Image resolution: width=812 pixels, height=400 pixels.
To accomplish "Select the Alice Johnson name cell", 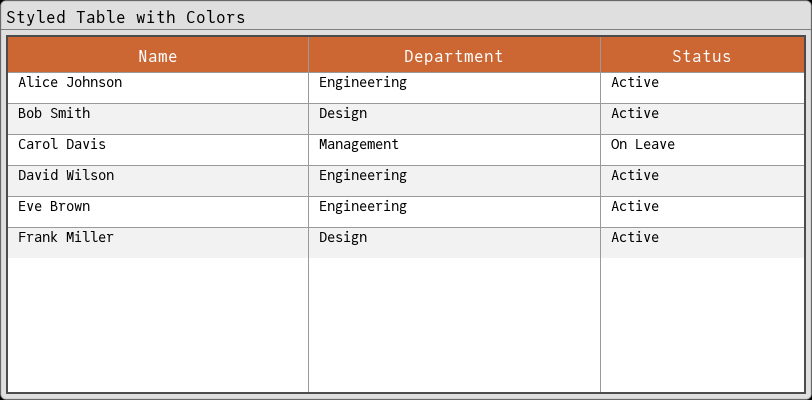I will (70, 83).
